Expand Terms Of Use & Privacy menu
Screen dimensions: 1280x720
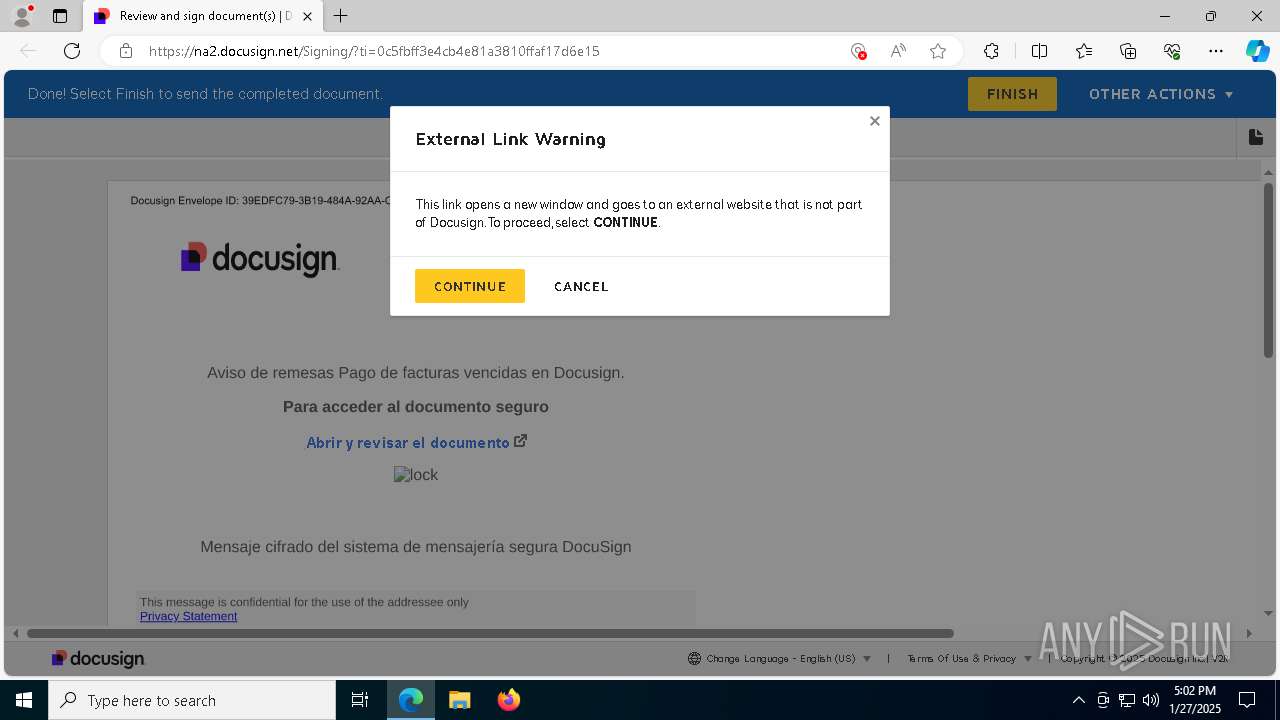(969, 658)
